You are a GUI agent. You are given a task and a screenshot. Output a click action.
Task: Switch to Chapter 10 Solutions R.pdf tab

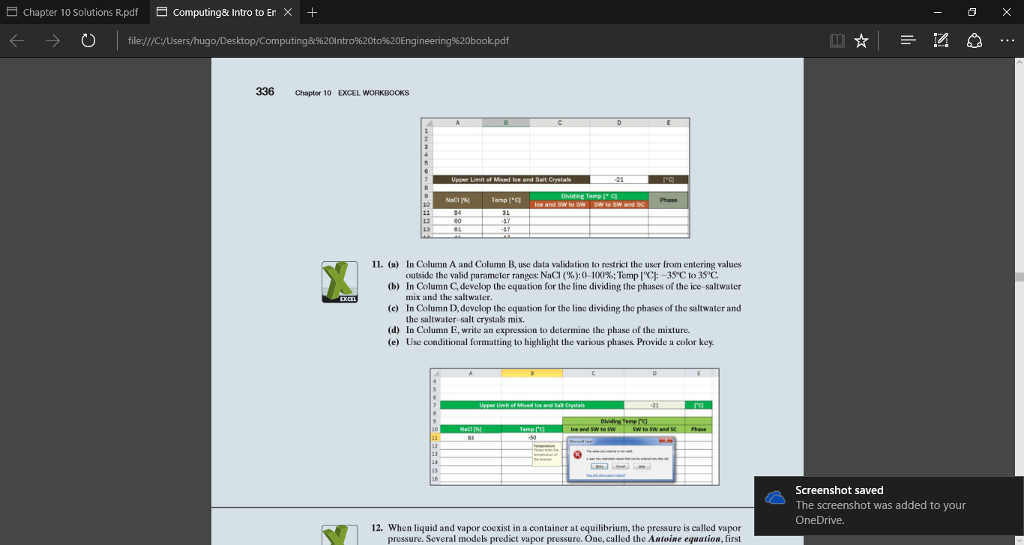(x=74, y=12)
